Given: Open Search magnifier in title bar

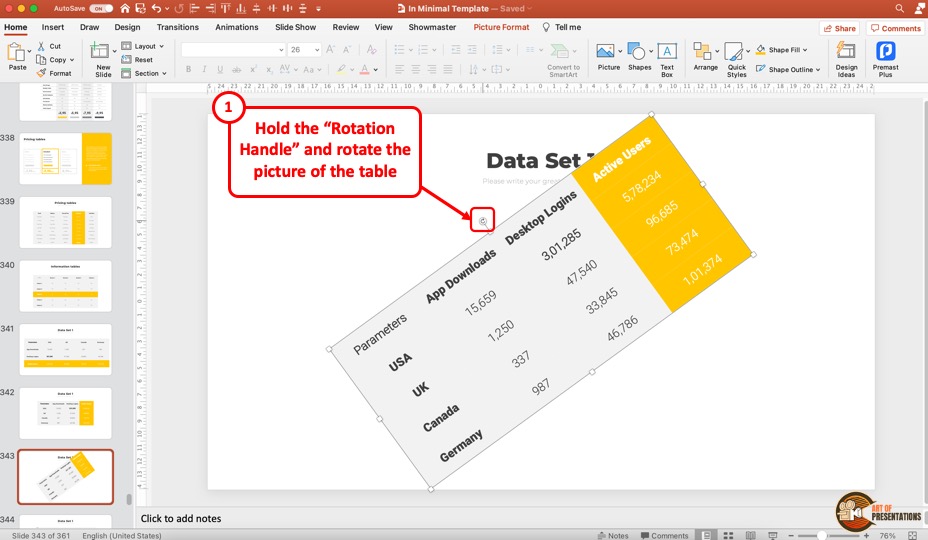Looking at the screenshot, I should click(x=900, y=8).
